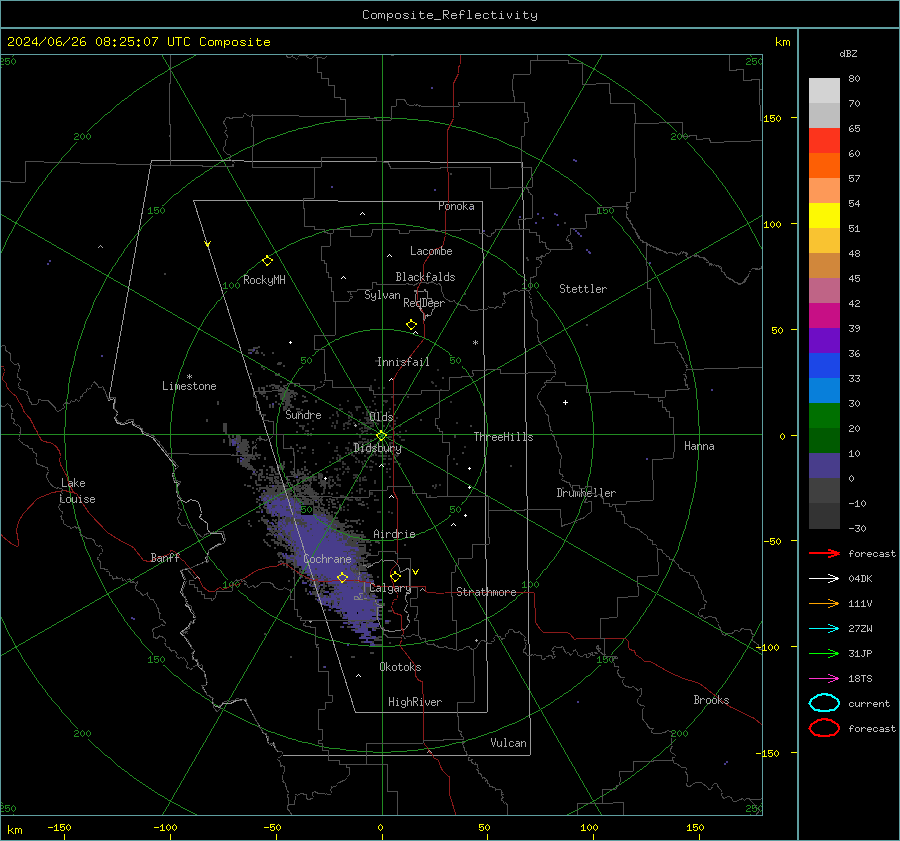Click the yellow diamond at radar center near Olds
Image resolution: width=900 pixels, height=841 pixels.
[381, 436]
